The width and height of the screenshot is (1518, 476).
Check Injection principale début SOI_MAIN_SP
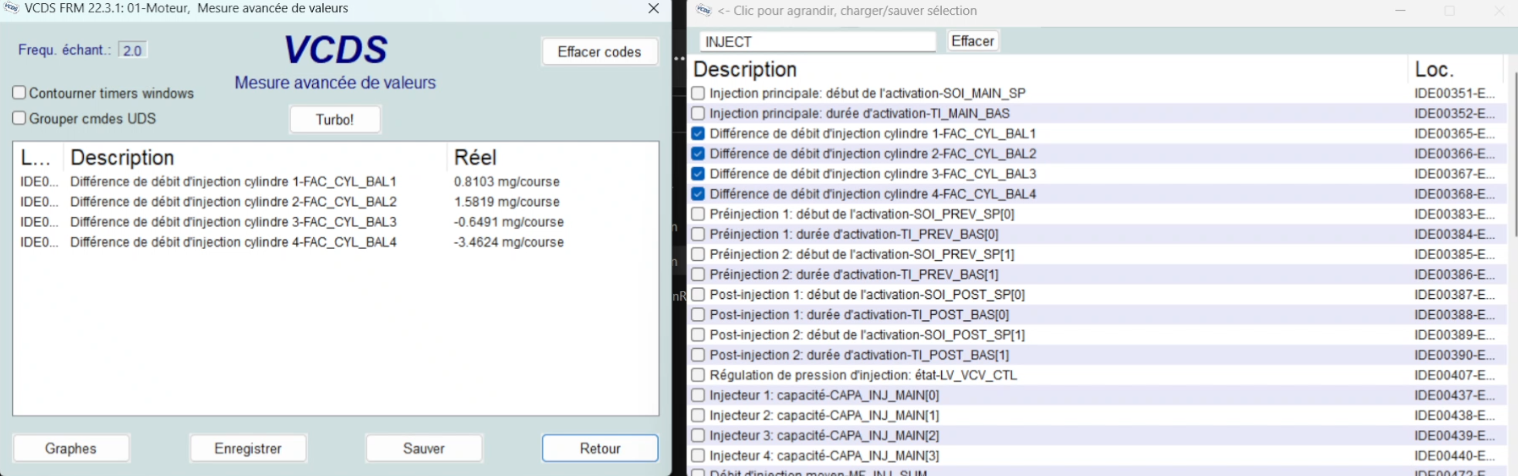tap(698, 93)
